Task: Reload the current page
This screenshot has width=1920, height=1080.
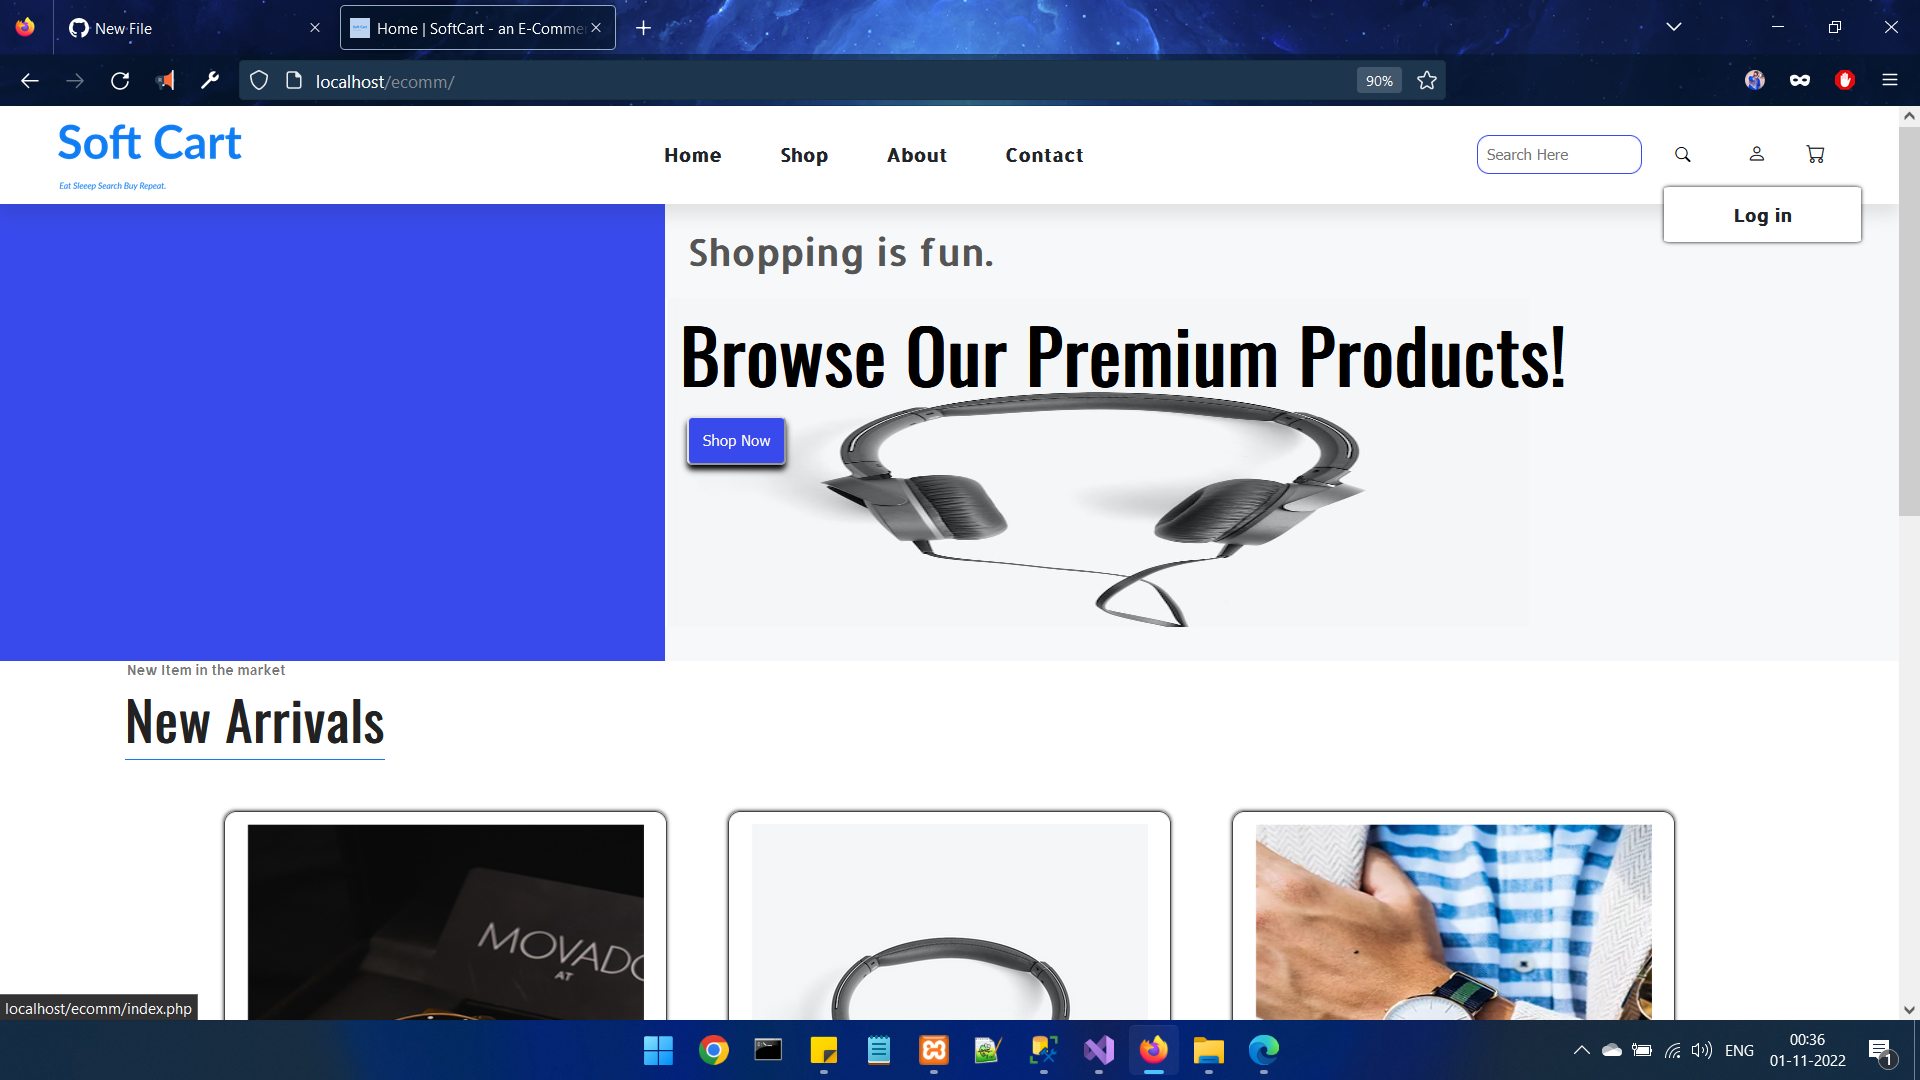Action: point(120,81)
